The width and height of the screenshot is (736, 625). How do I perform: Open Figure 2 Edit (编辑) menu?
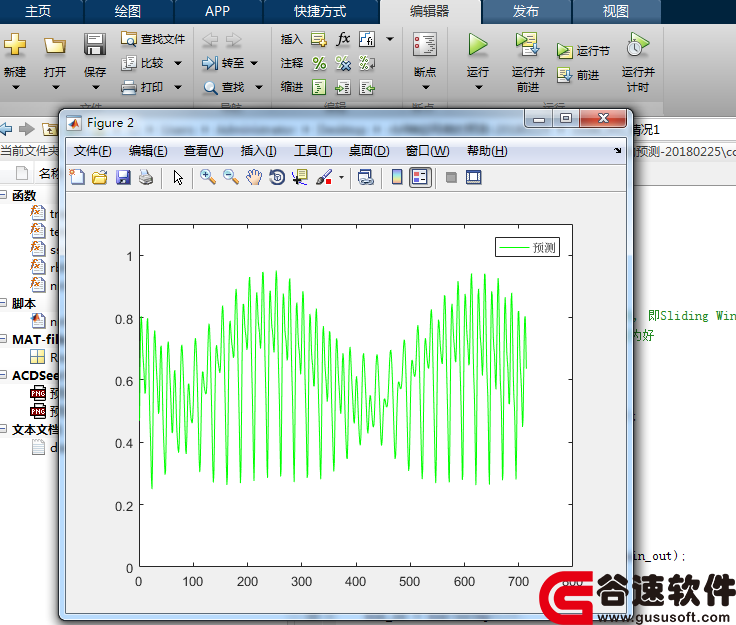click(x=148, y=151)
